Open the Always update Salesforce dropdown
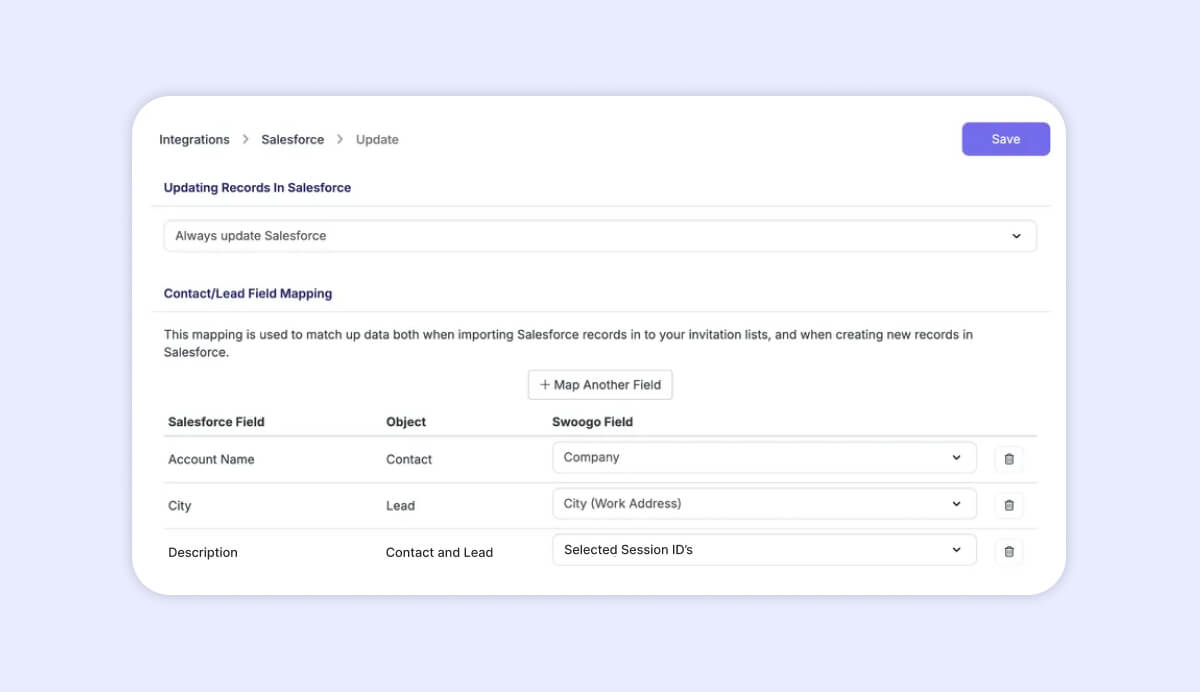Screen dimensions: 1200x692 pos(600,236)
